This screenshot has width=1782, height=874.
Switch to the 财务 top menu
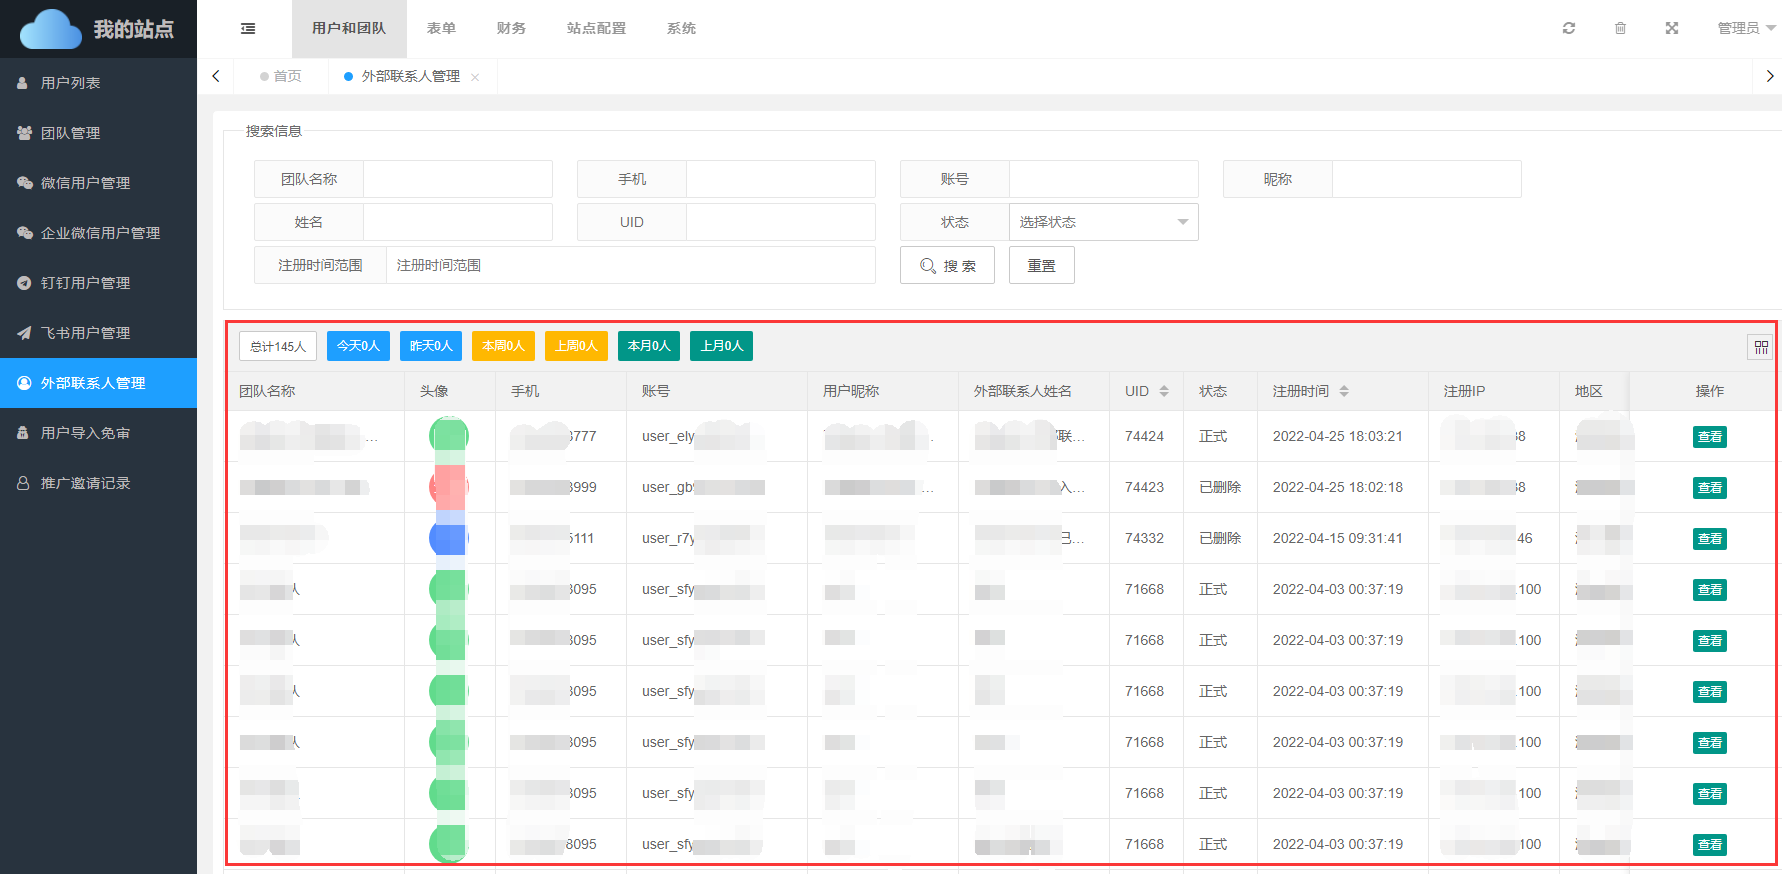(x=511, y=28)
